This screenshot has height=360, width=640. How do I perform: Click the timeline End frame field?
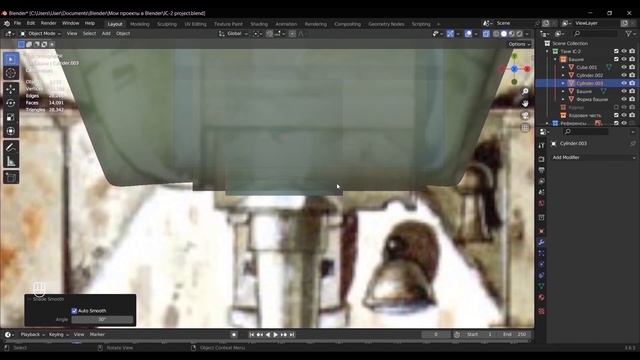(515, 334)
